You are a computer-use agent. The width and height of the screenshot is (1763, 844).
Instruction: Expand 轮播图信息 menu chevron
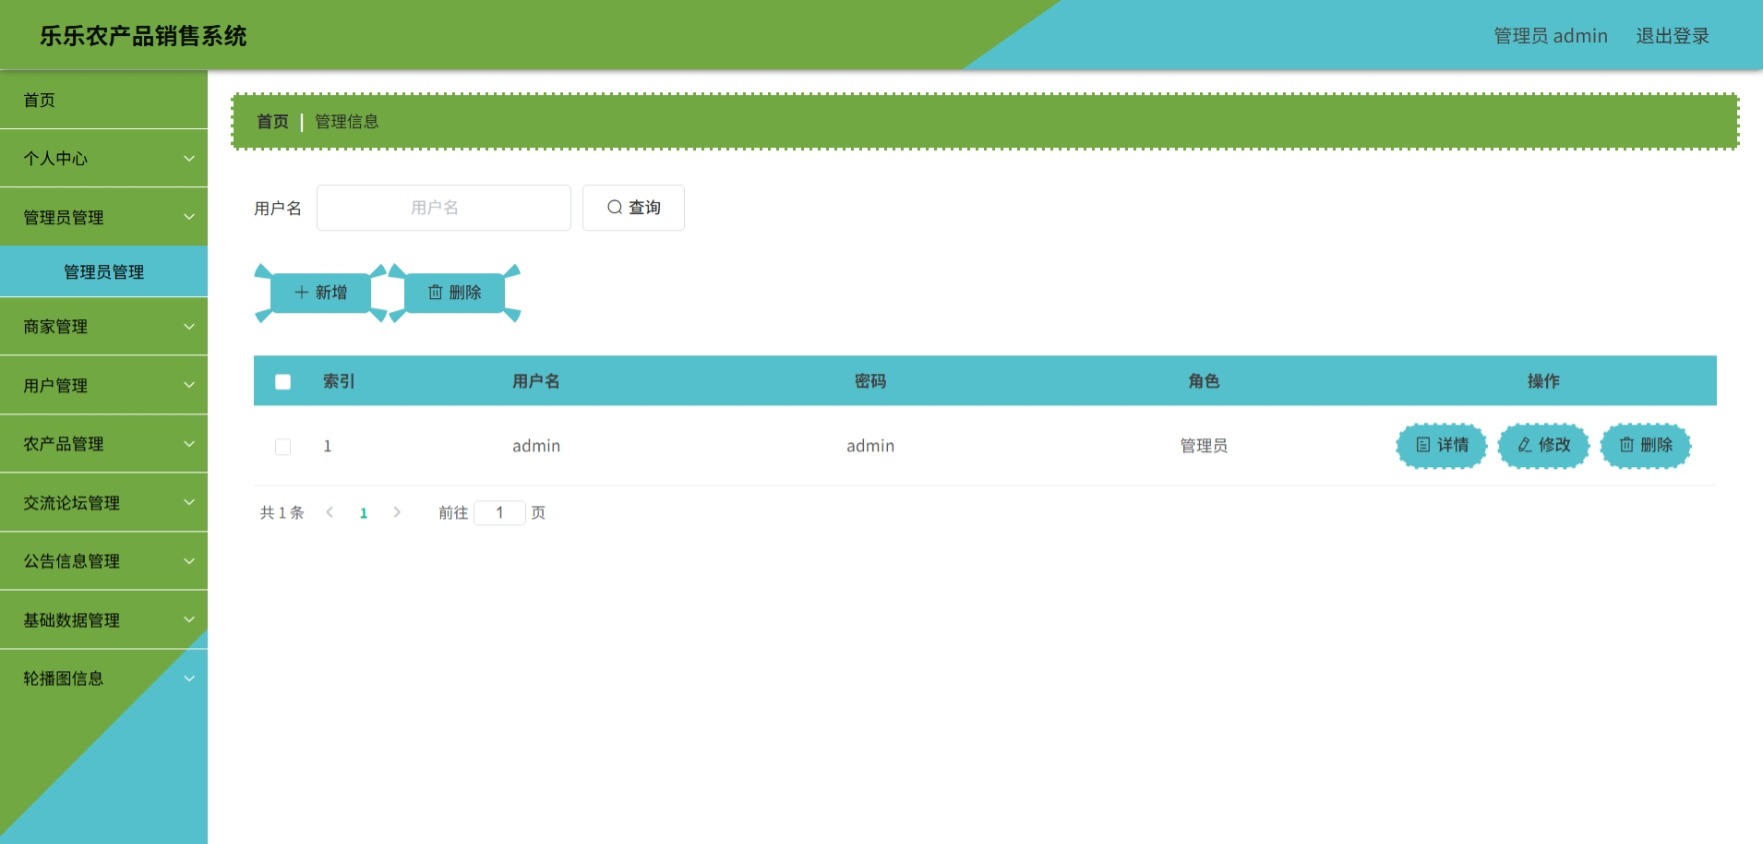pos(189,678)
